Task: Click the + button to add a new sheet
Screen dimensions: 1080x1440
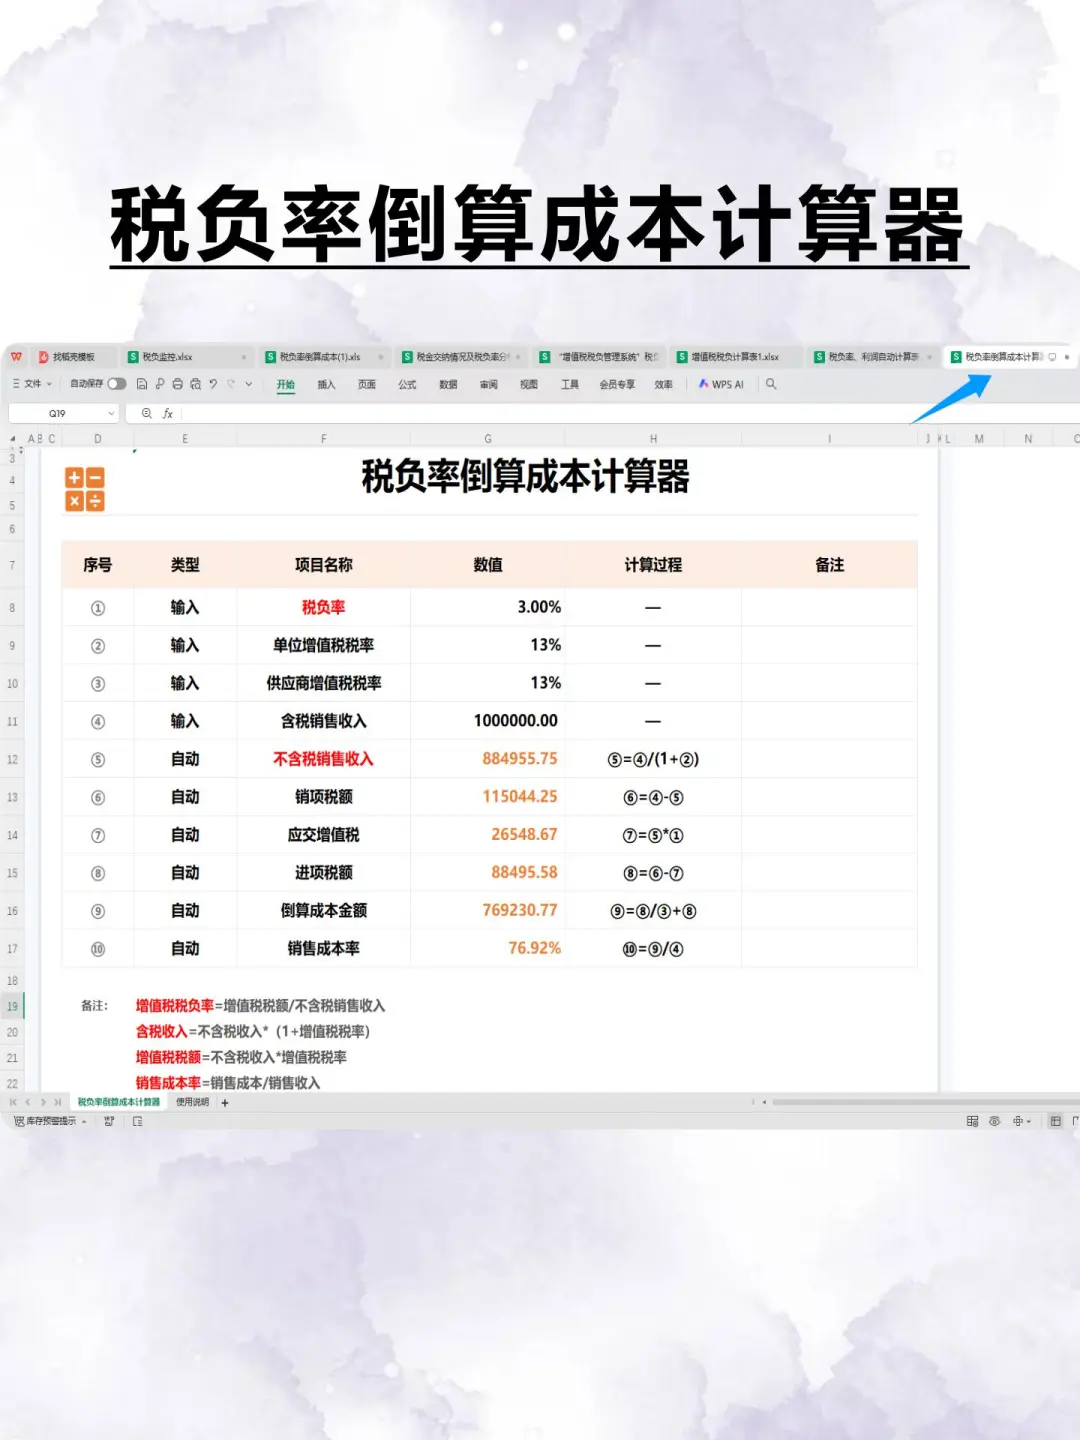Action: pos(225,1102)
